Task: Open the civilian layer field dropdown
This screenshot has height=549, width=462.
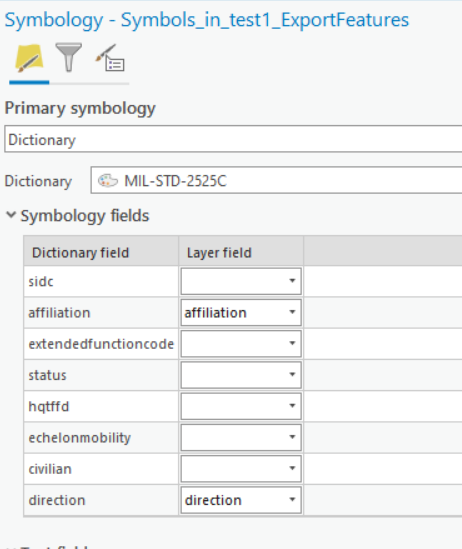Action: pyautogui.click(x=241, y=468)
